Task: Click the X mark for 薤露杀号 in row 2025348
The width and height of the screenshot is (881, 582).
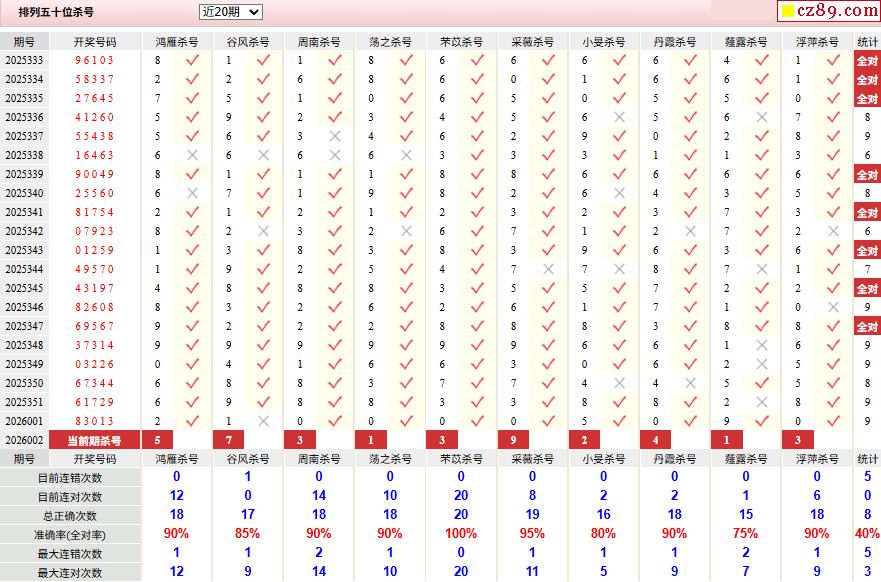Action: point(762,345)
